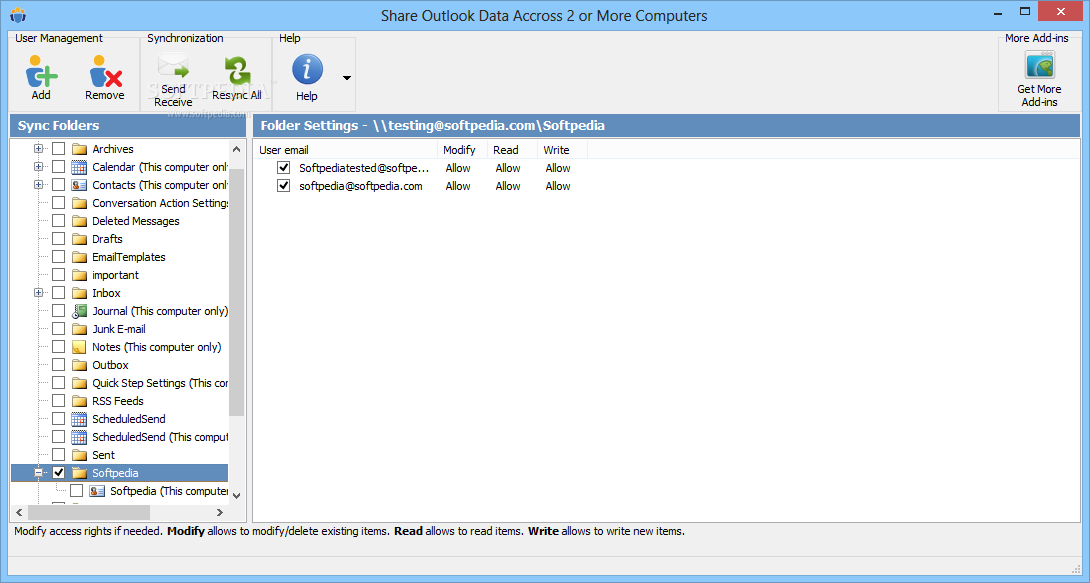This screenshot has height=583, width=1090.
Task: Click the Outbox folder icon
Action: [x=79, y=365]
